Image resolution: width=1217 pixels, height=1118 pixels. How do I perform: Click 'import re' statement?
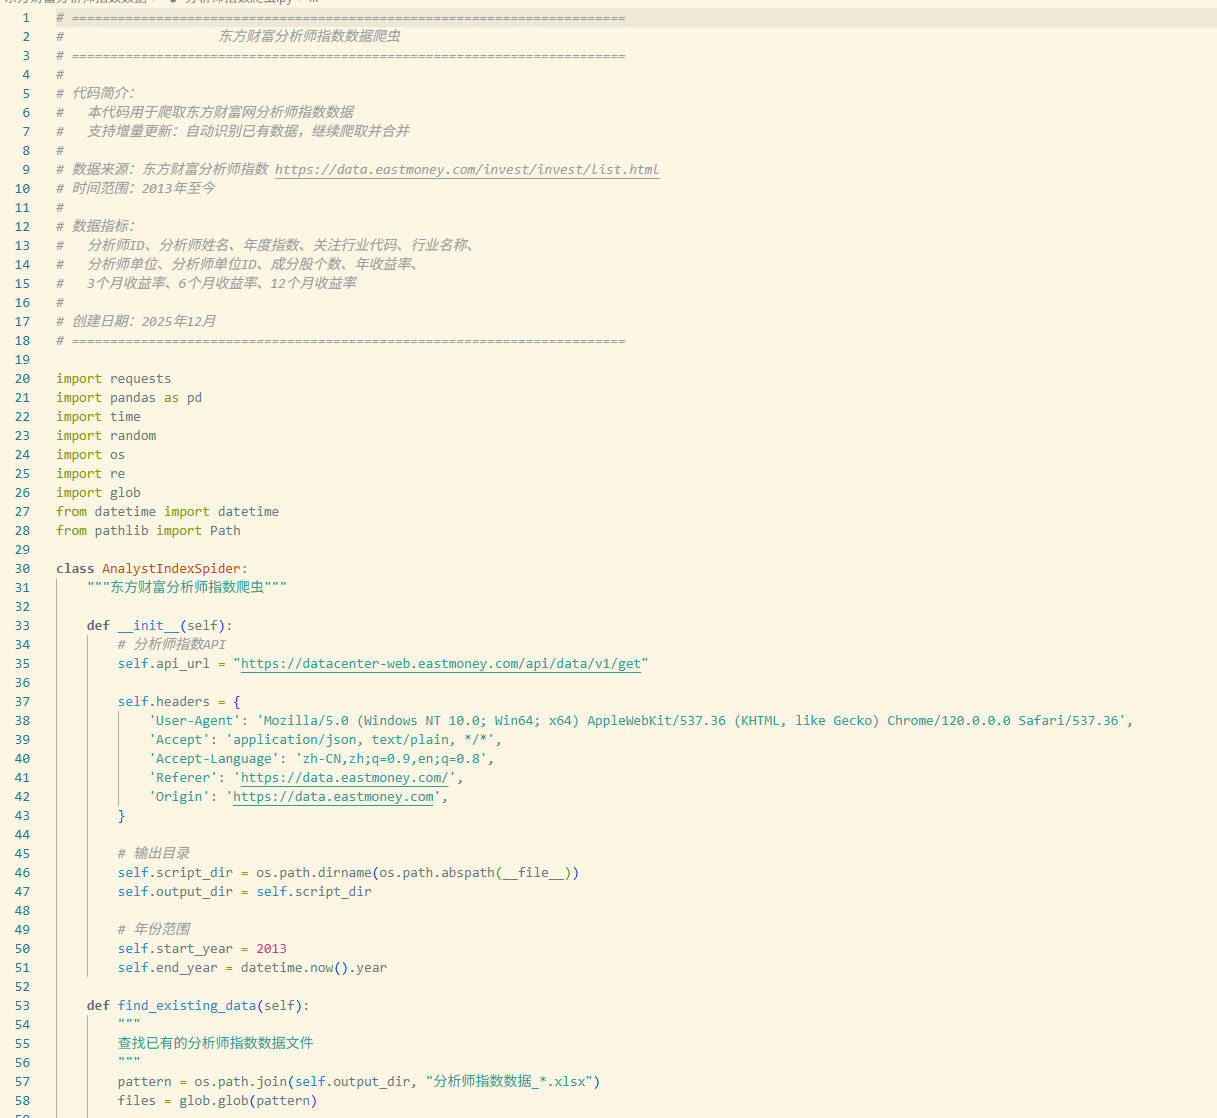tap(90, 473)
